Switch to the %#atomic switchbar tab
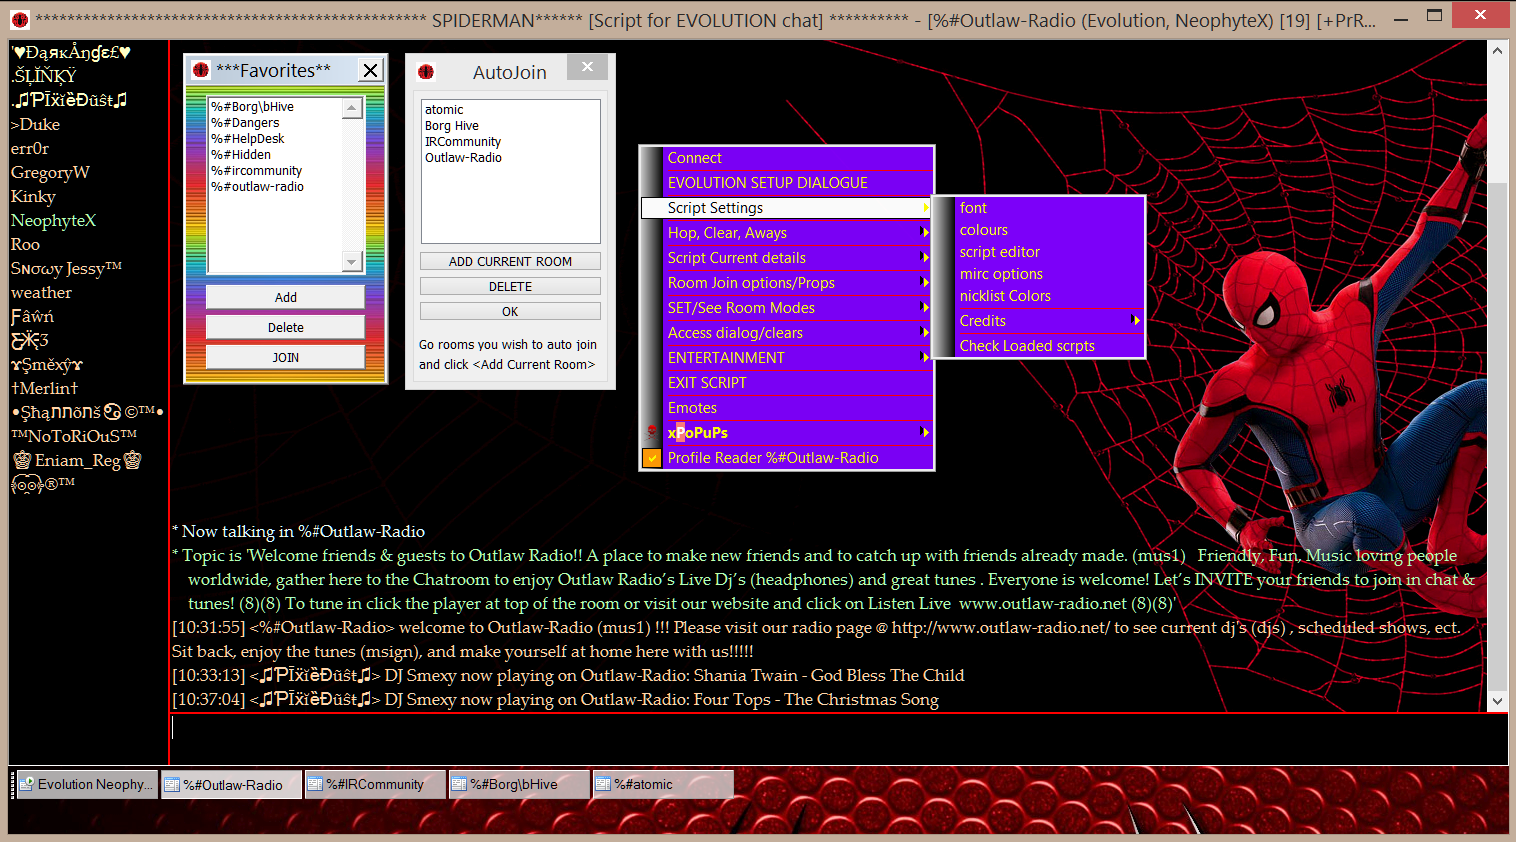 (662, 784)
